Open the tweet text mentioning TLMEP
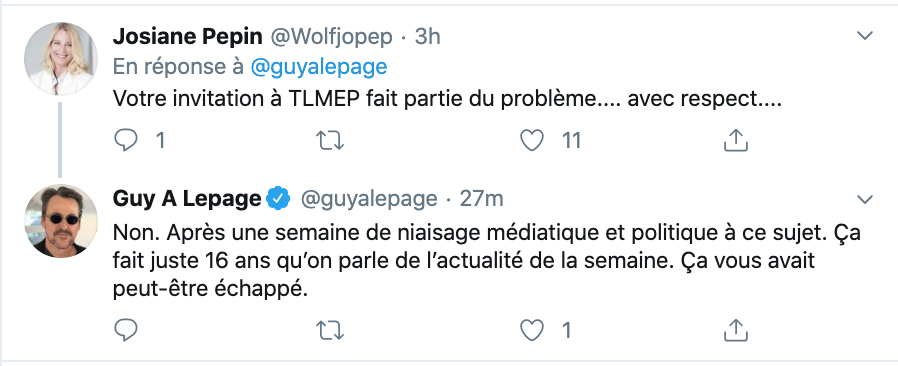 447,99
